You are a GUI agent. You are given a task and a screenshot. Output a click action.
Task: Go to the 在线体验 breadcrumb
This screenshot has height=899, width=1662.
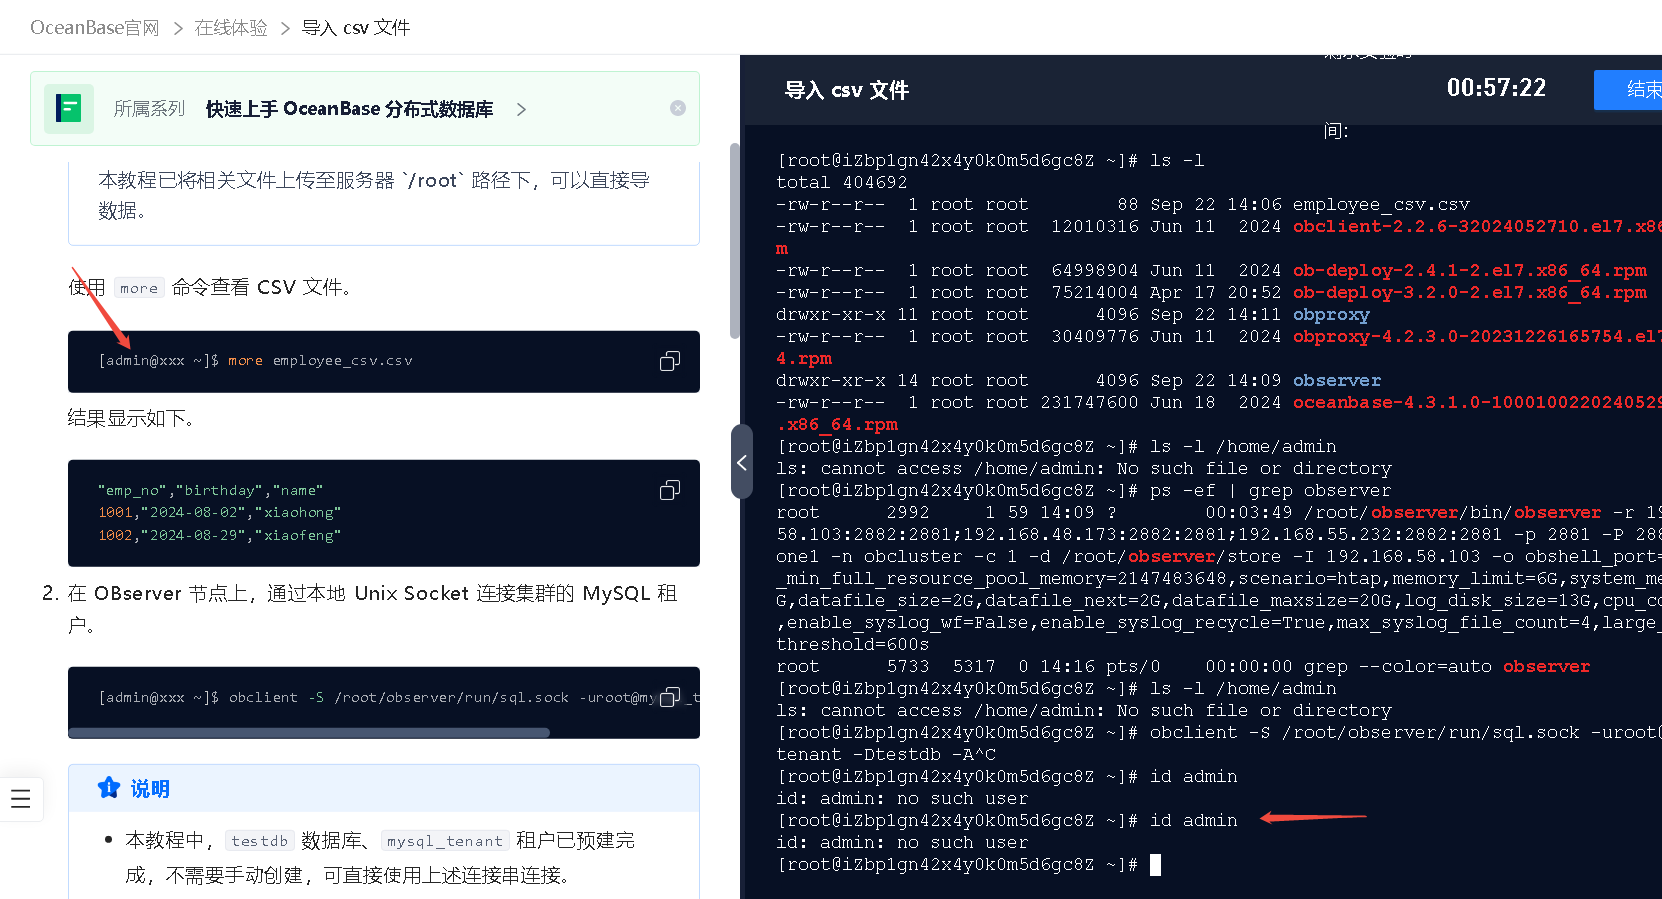(x=231, y=27)
